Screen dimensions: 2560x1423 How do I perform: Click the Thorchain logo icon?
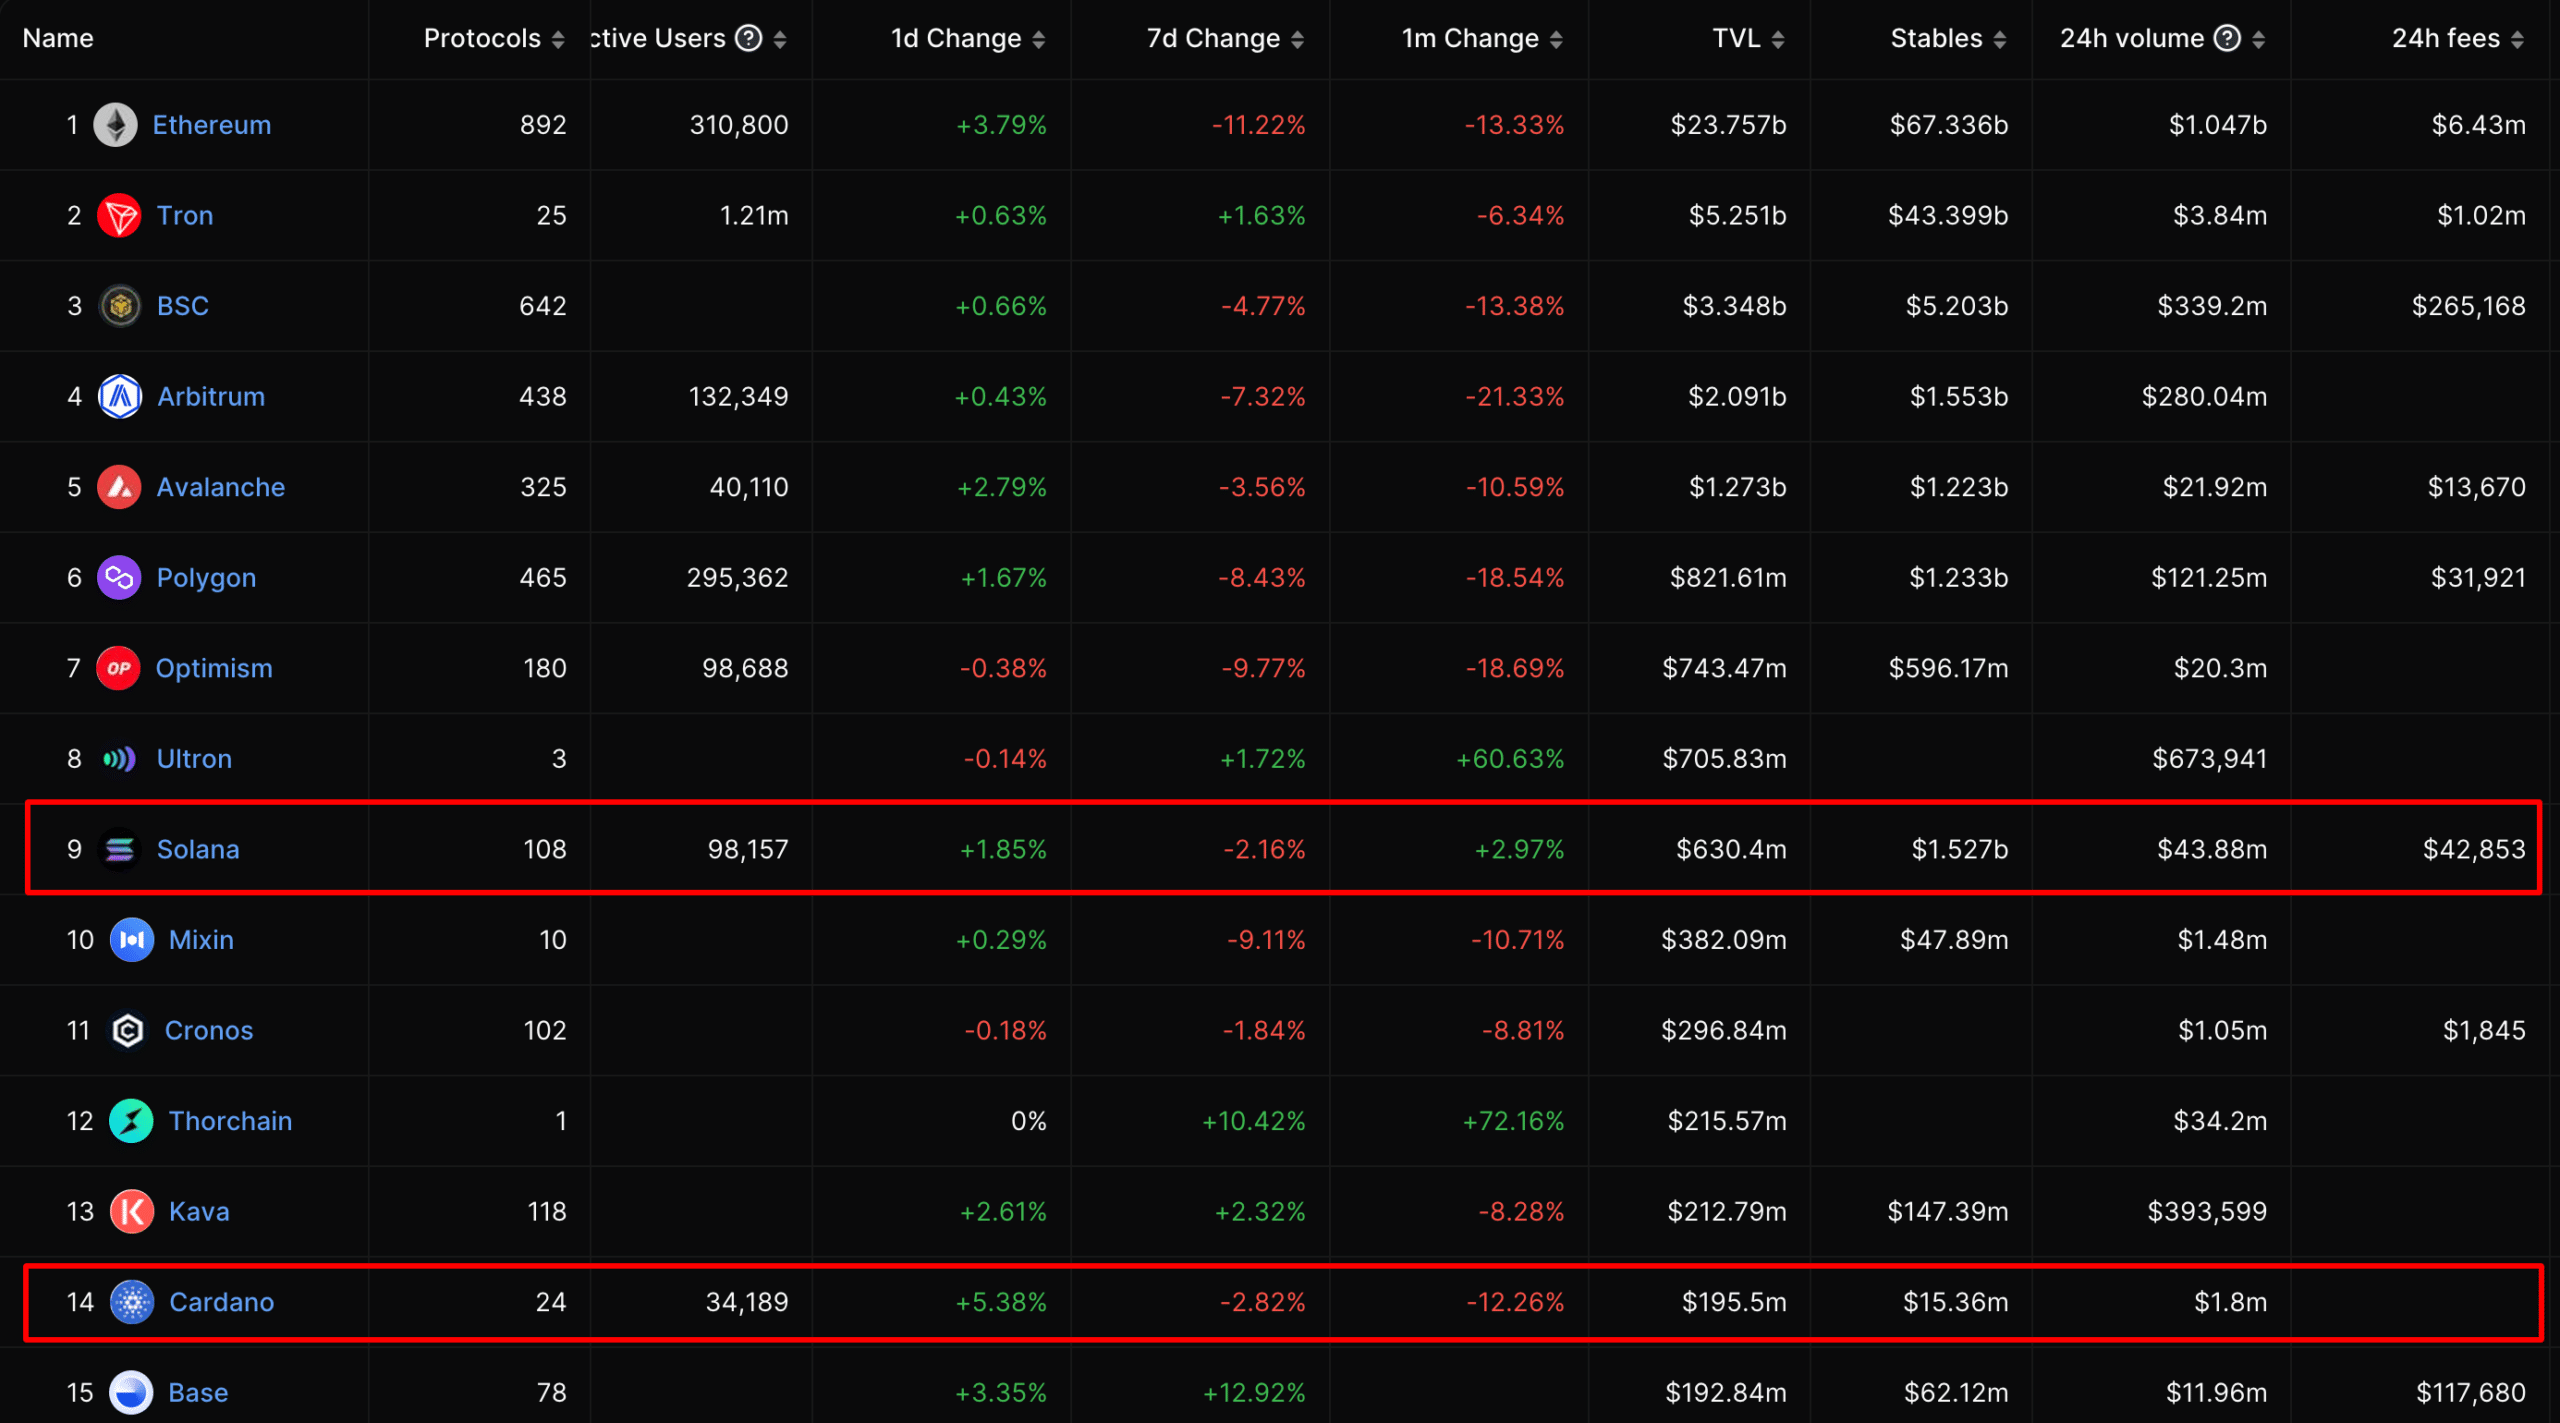[x=131, y=1121]
